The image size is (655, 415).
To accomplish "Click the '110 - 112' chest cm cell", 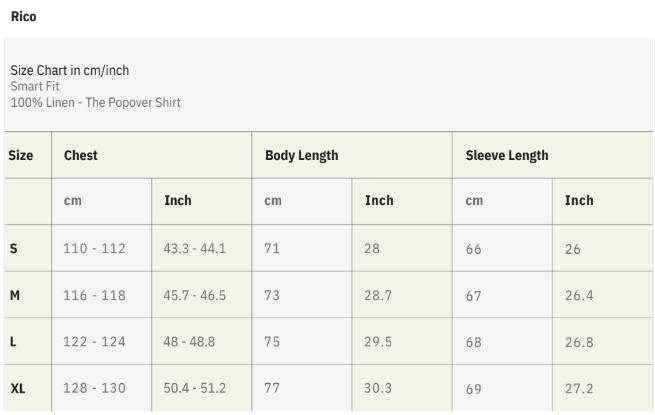I will tap(94, 248).
